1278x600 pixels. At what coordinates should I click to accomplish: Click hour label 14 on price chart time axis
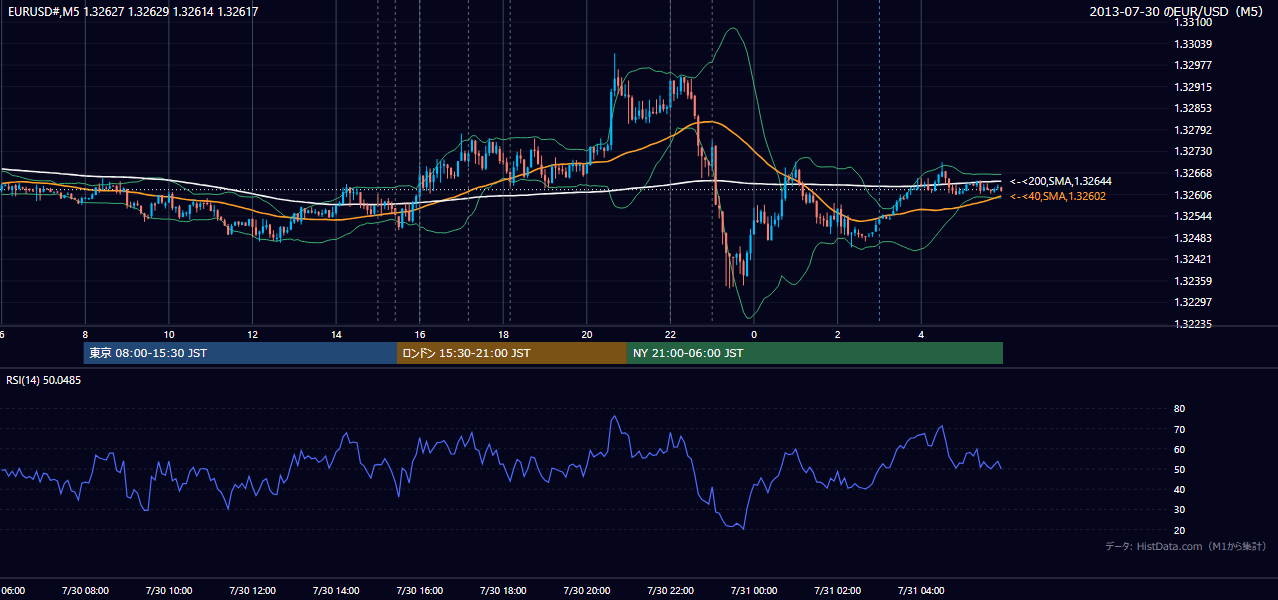[x=336, y=334]
